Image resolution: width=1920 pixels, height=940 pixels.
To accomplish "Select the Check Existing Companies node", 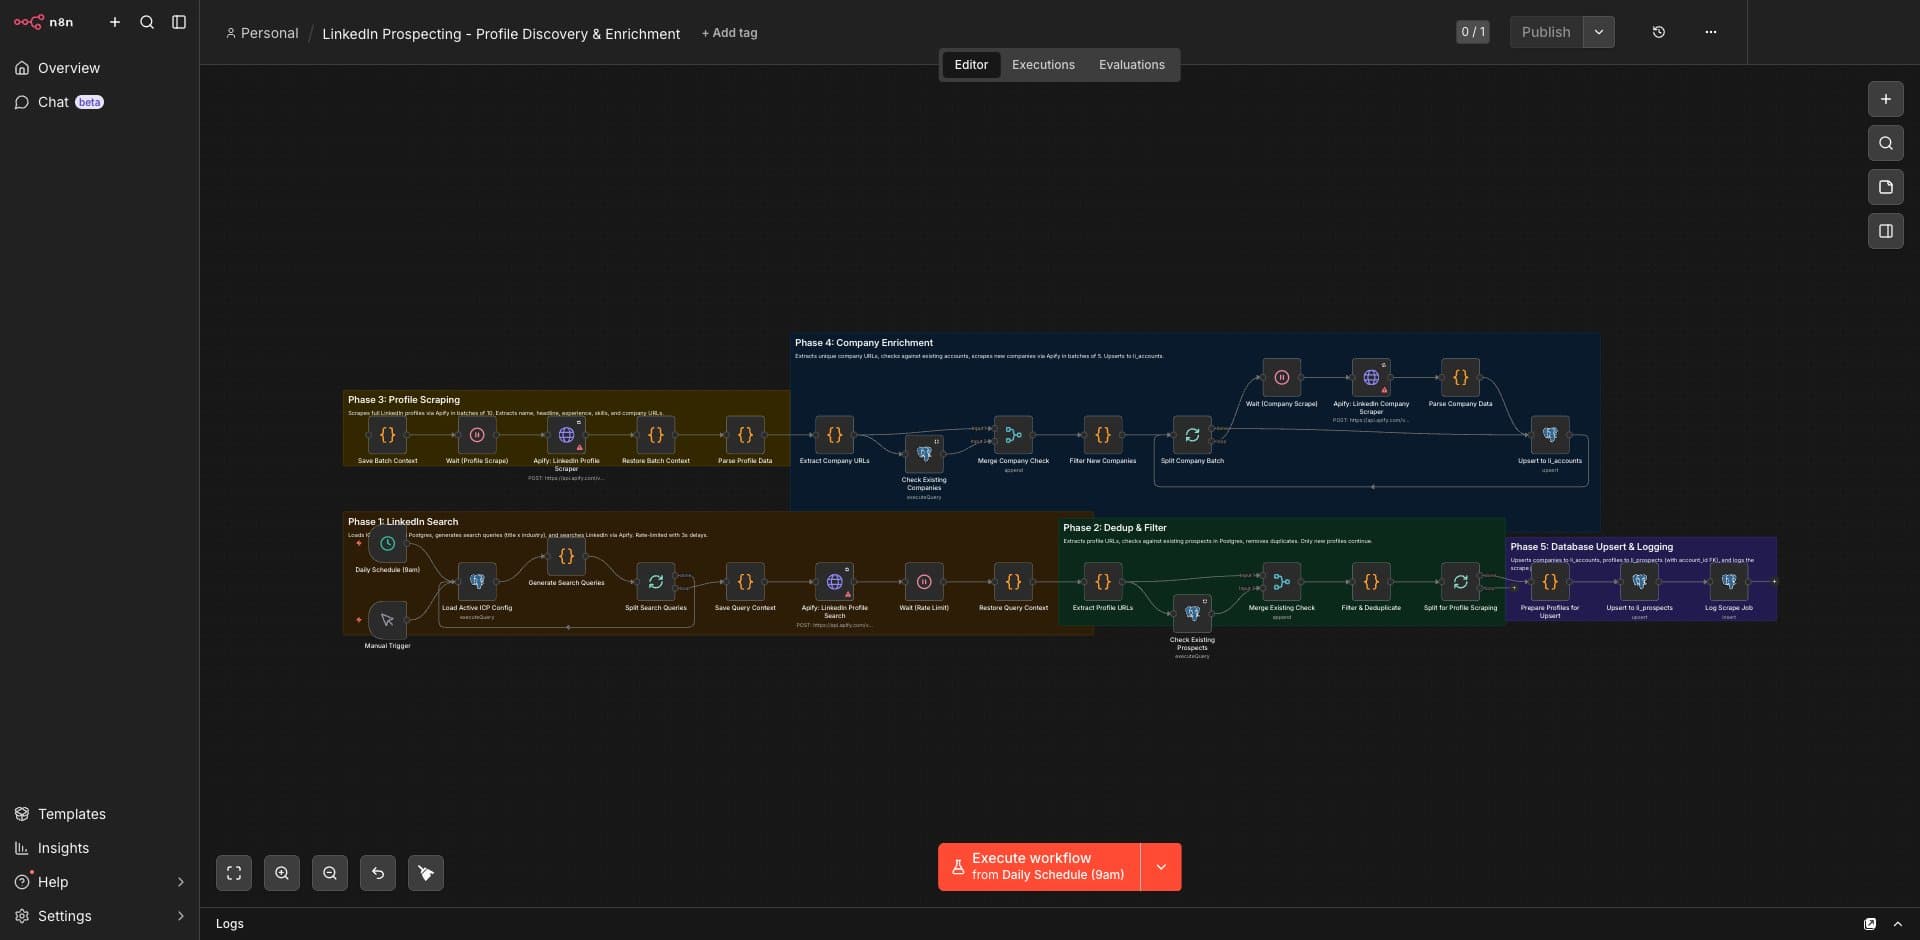I will 924,454.
